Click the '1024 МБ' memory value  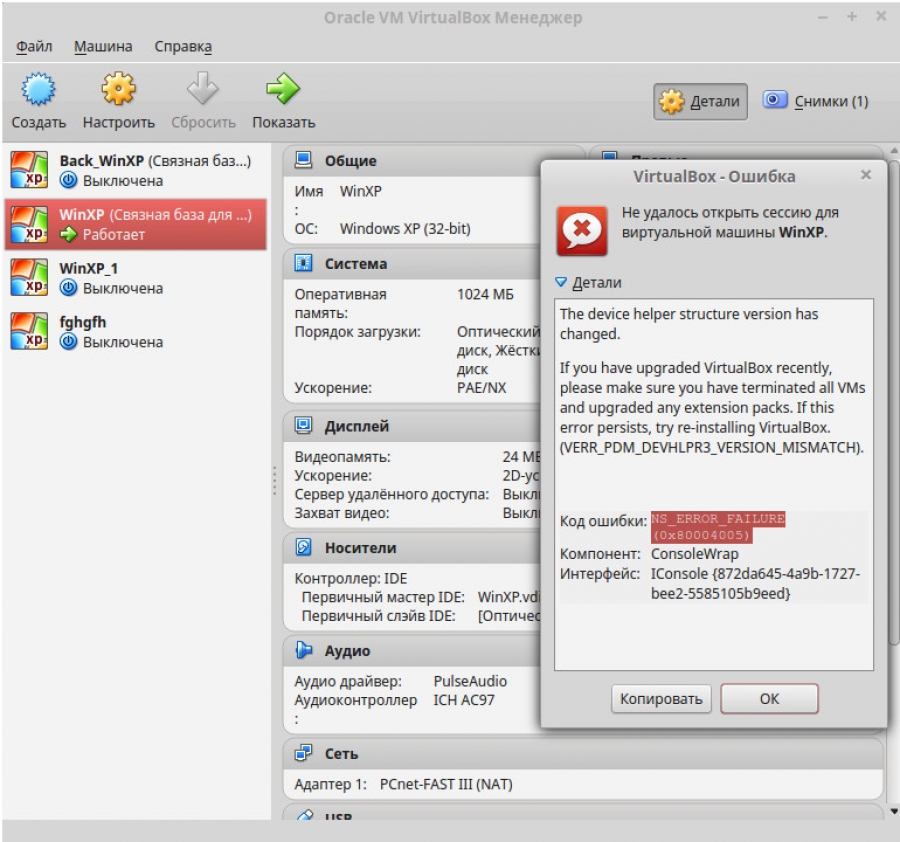click(485, 294)
